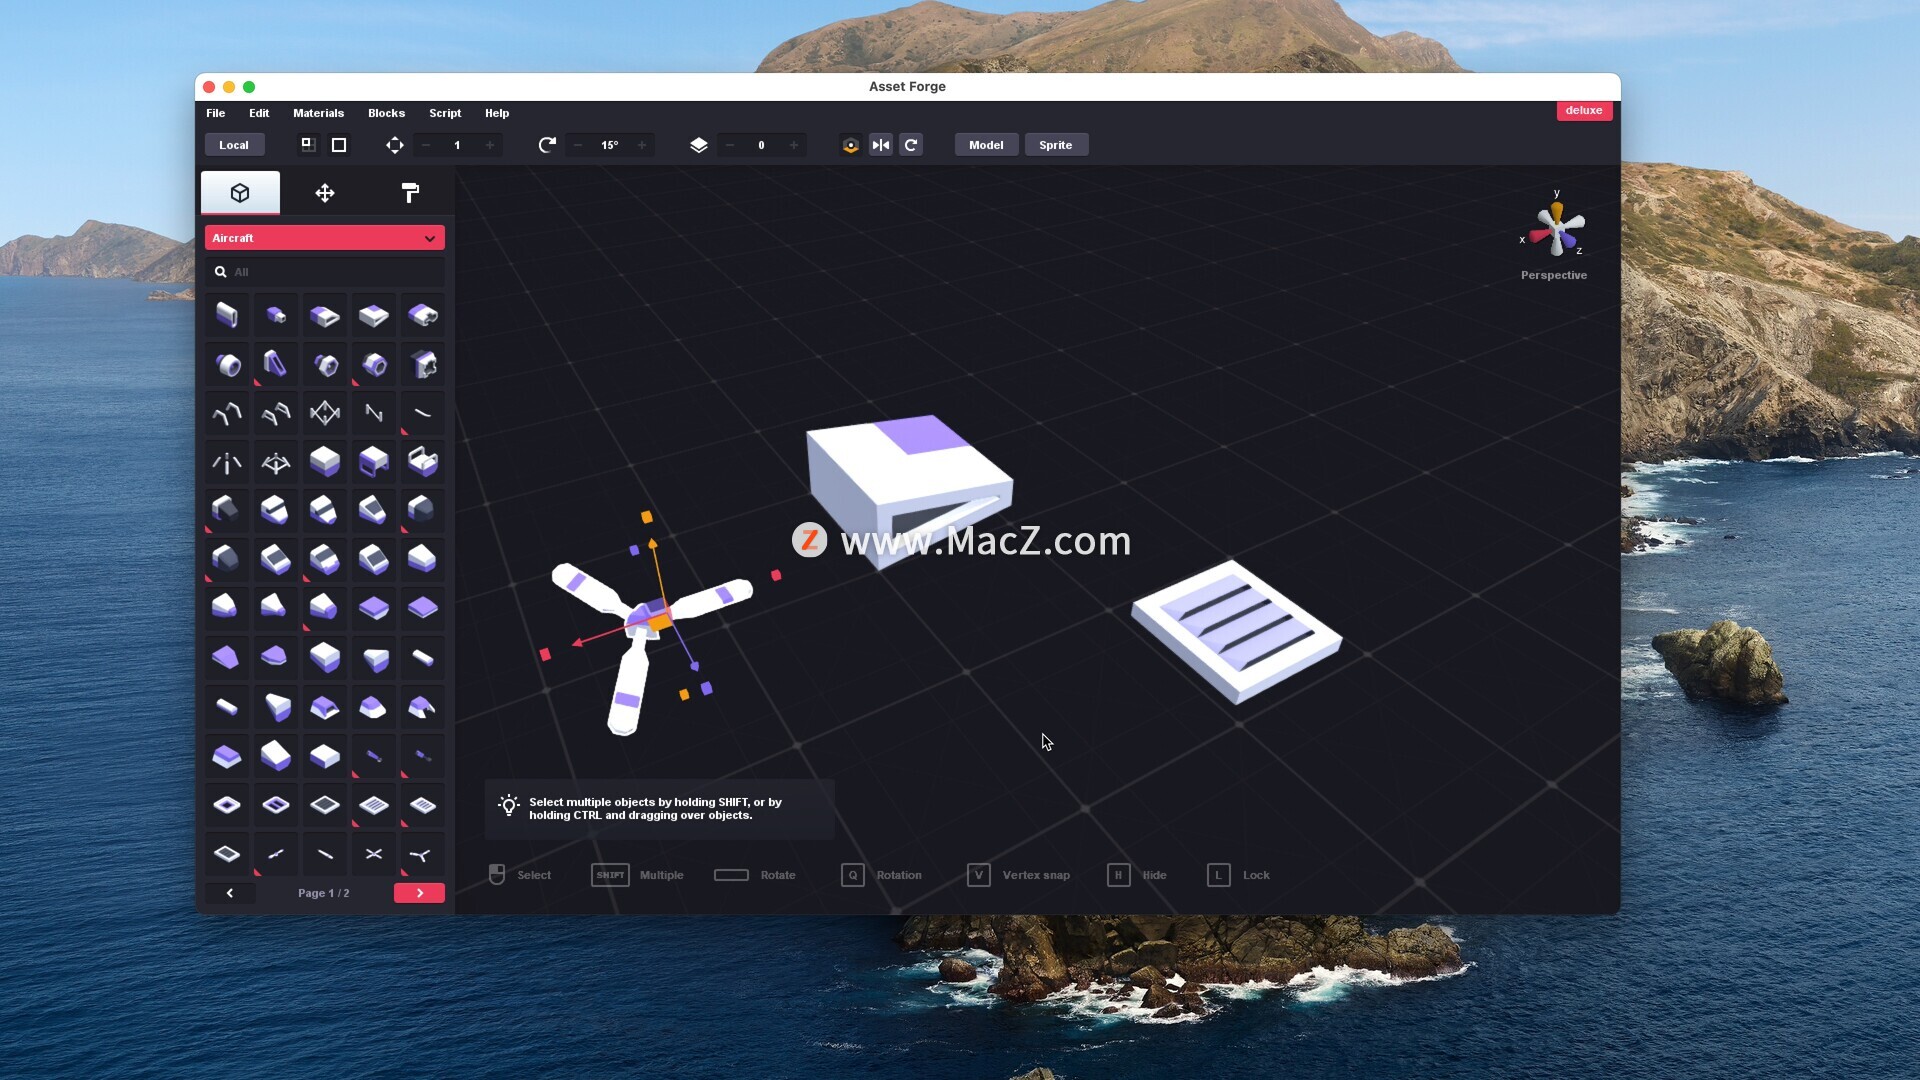The height and width of the screenshot is (1080, 1920).
Task: Click the Page 1 / 2 label
Action: pos(324,893)
